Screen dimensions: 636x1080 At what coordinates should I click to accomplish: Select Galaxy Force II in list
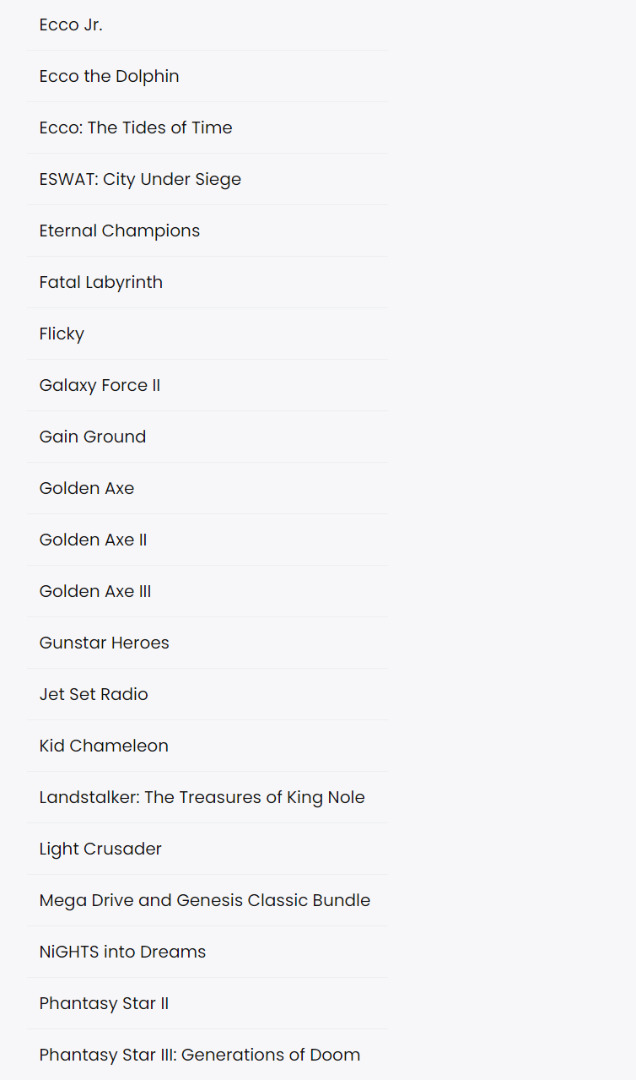click(100, 385)
